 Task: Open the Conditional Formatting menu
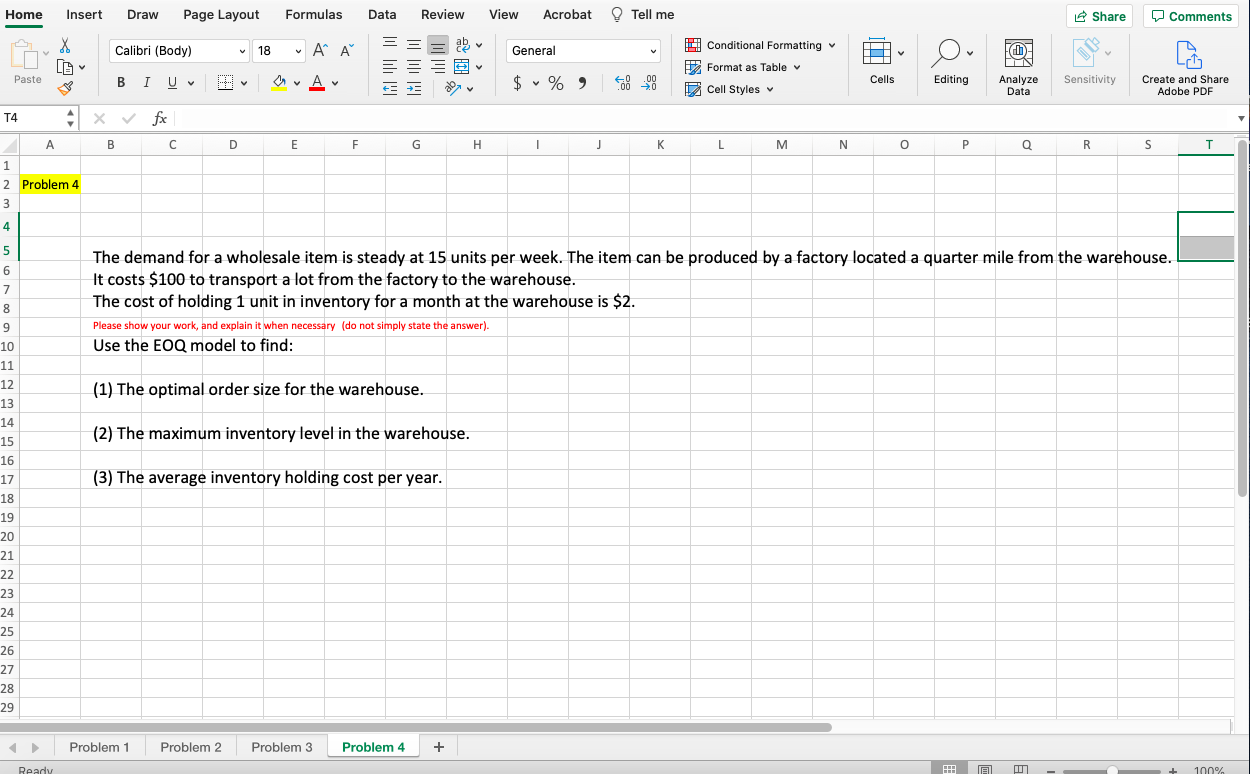760,45
